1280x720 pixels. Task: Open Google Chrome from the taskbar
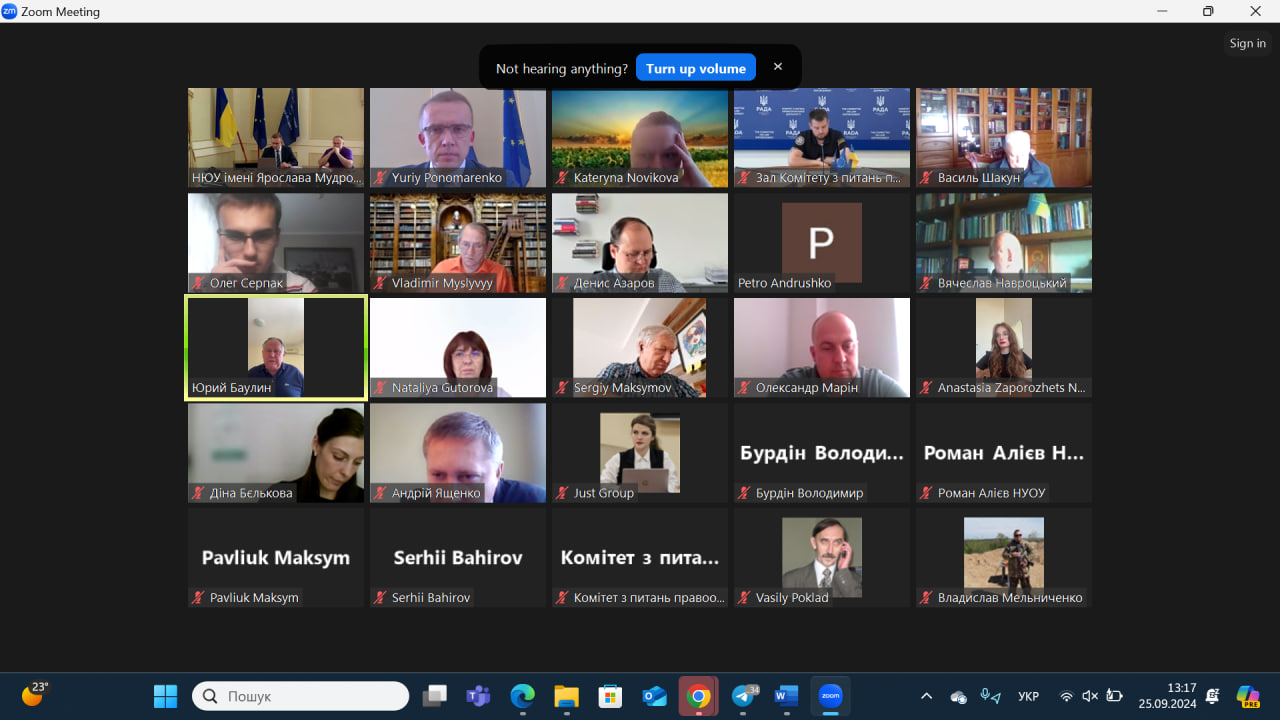pos(699,696)
